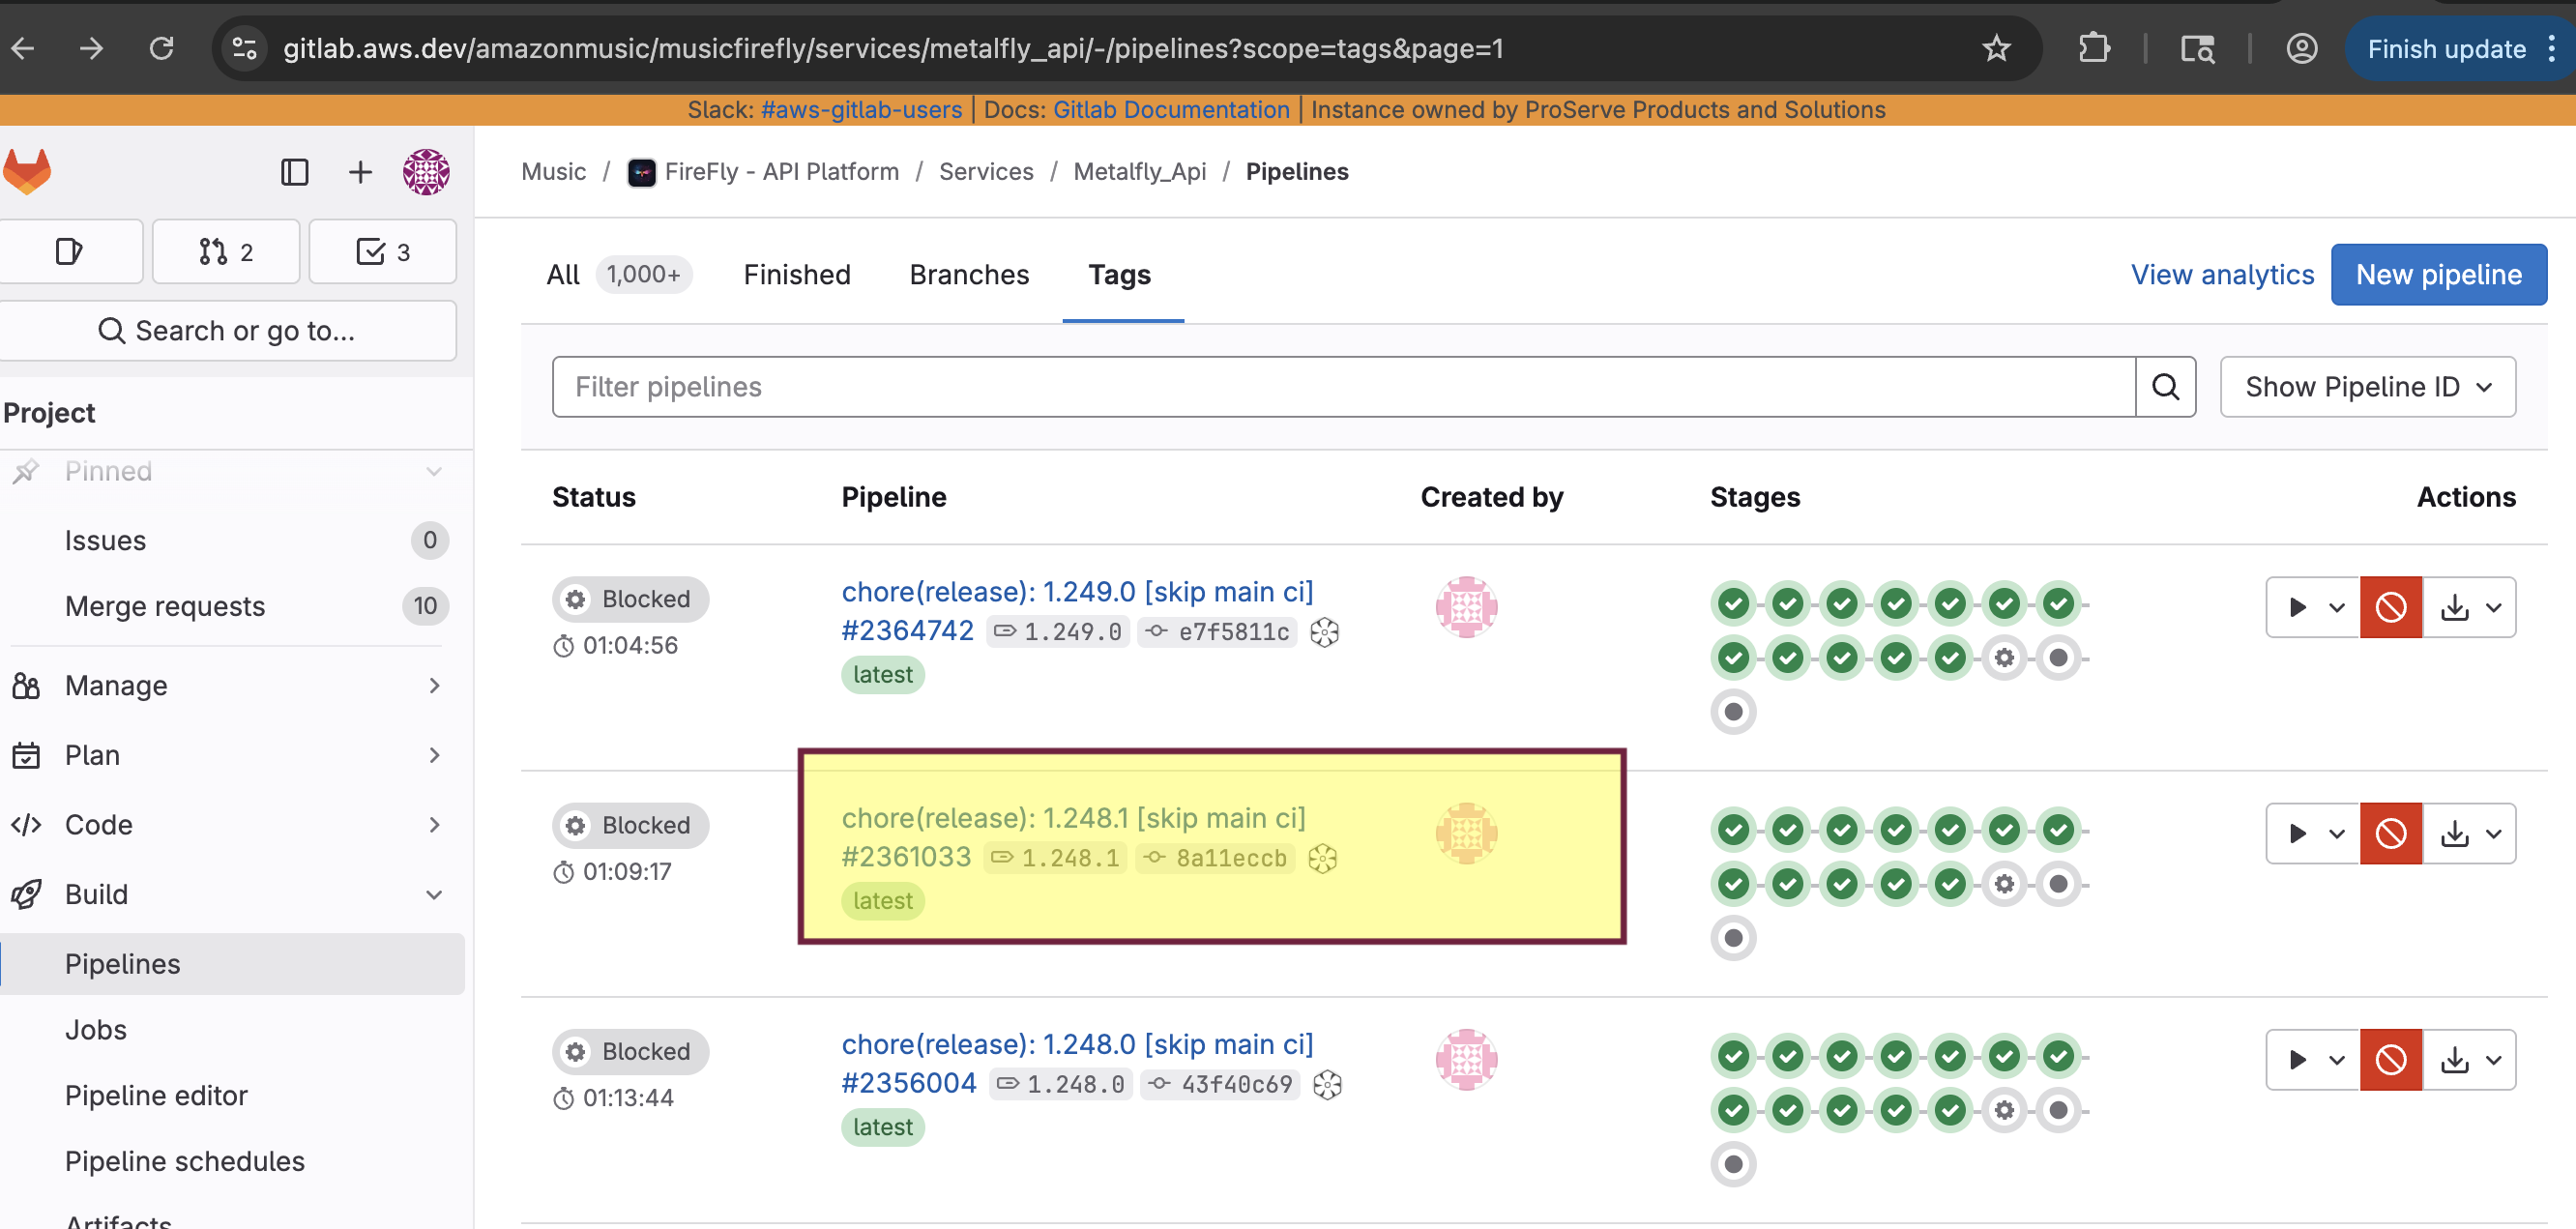This screenshot has width=2576, height=1229.
Task: Open the View analytics link
Action: 2222,274
